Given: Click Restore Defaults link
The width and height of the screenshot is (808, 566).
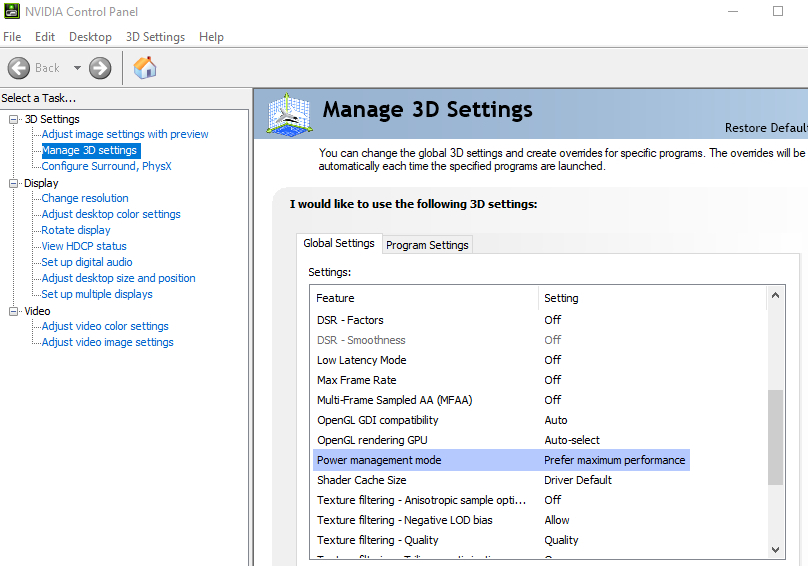Looking at the screenshot, I should click(x=765, y=128).
